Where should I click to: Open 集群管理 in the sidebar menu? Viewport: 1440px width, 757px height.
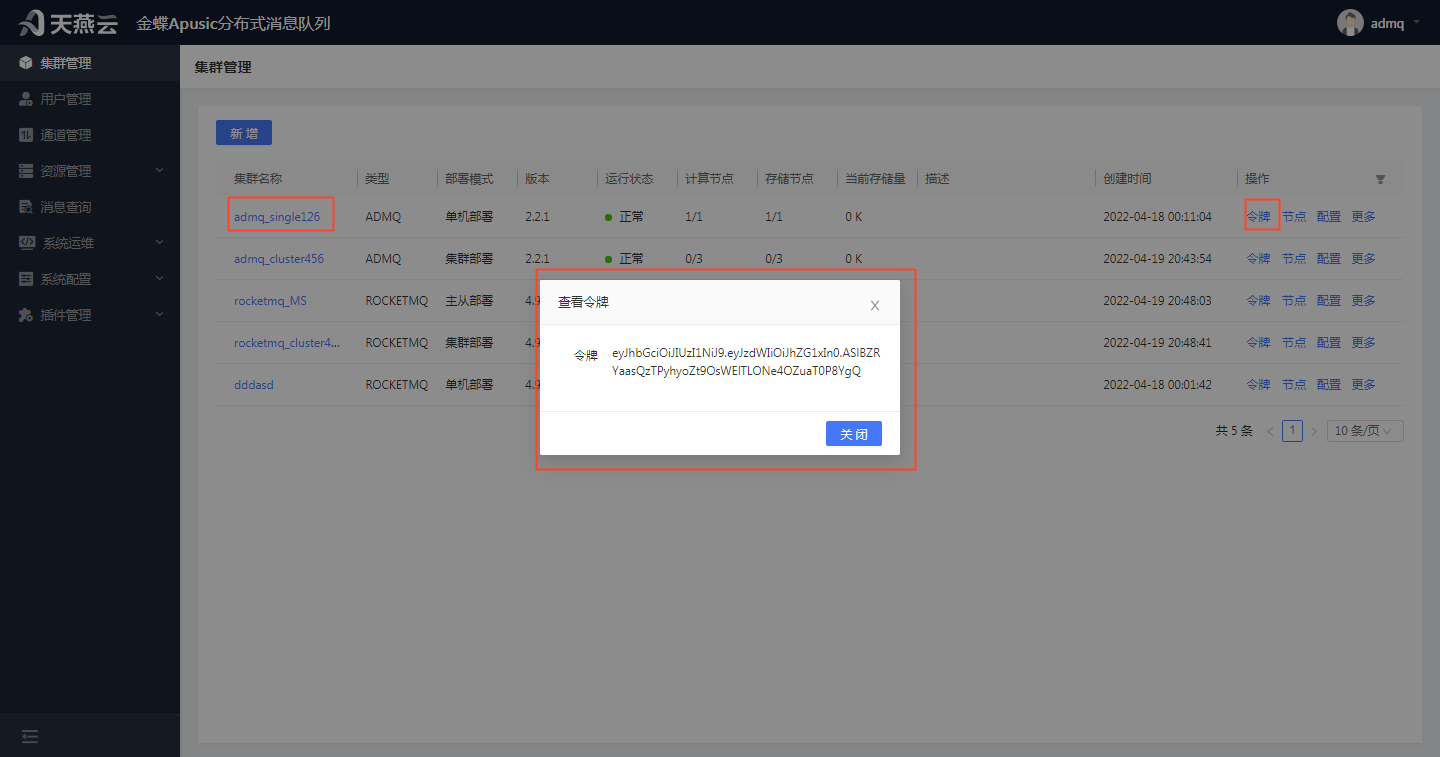90,63
